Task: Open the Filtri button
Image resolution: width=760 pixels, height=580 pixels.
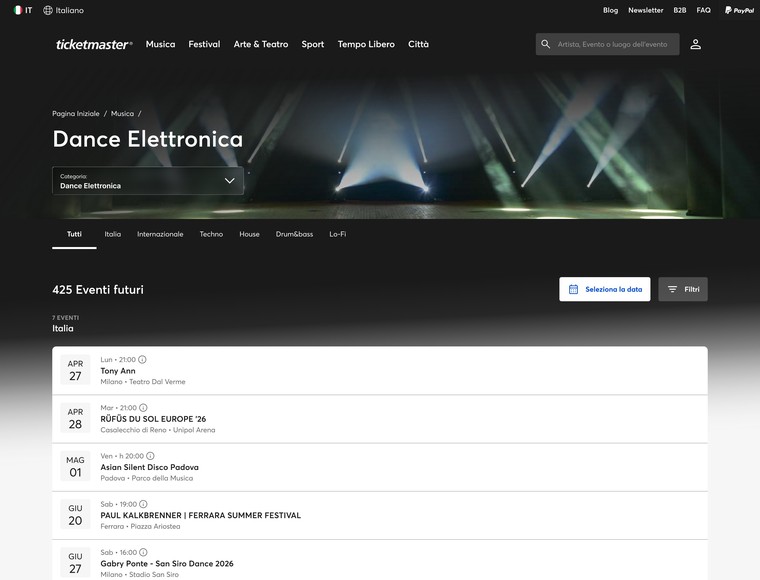Action: (682, 289)
